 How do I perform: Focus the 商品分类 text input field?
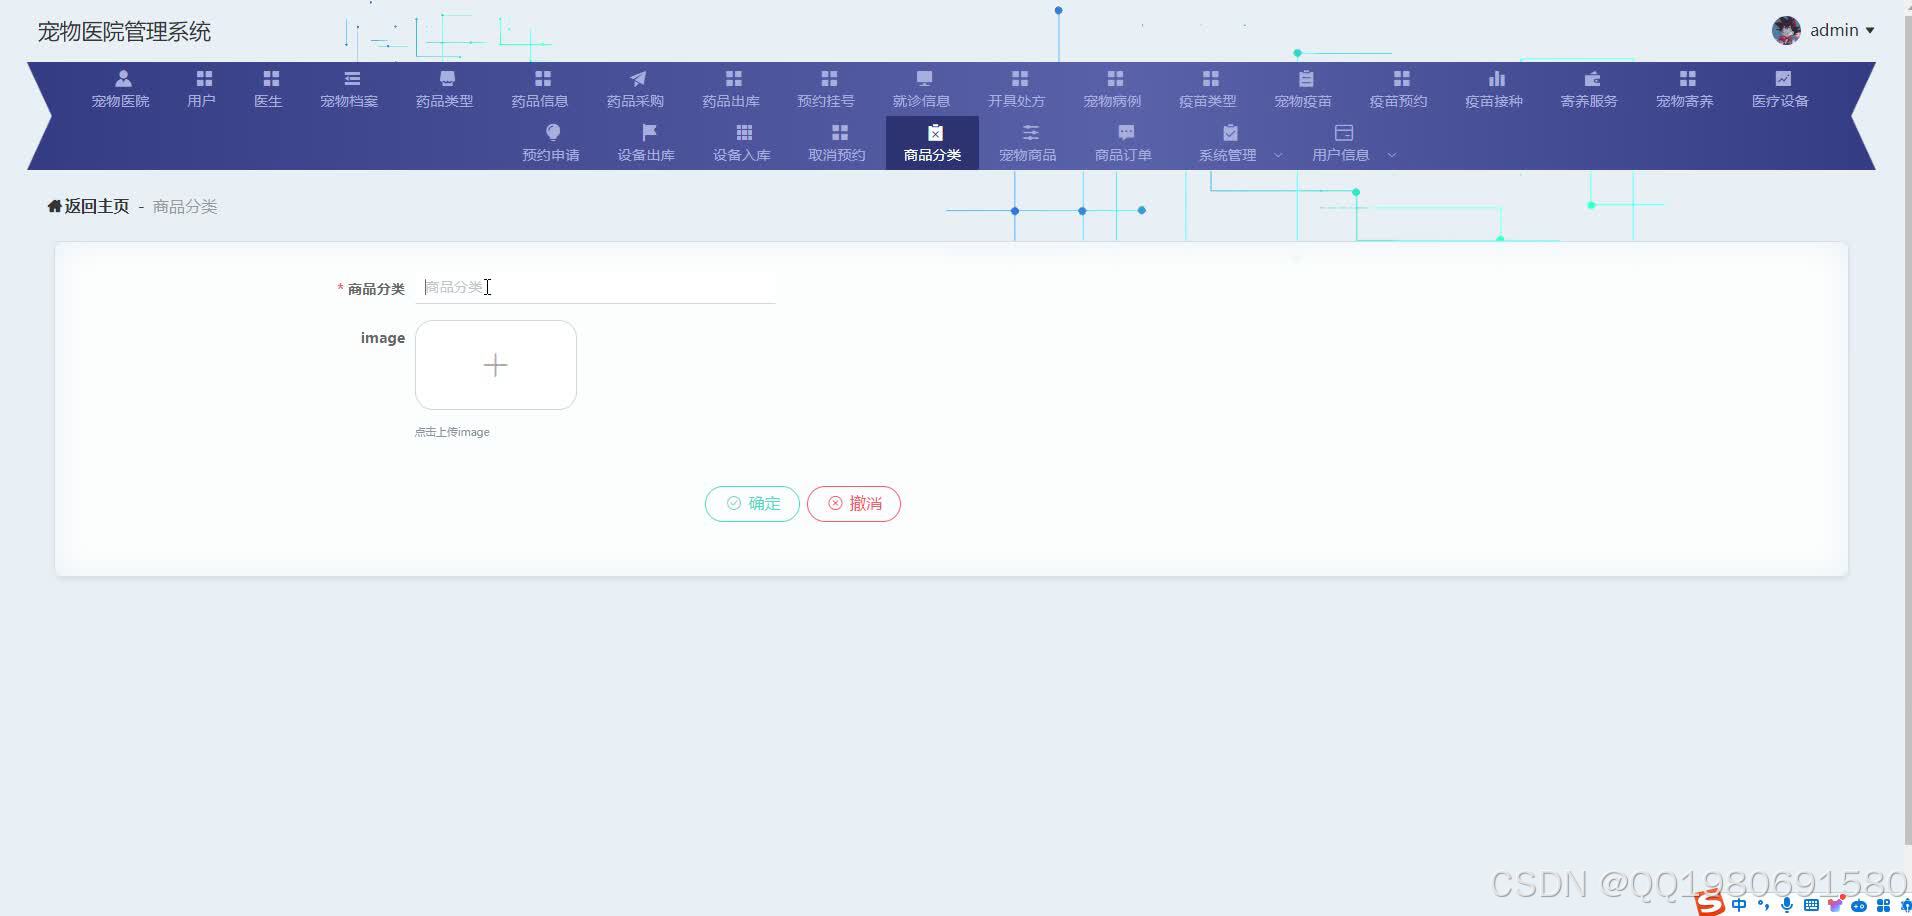click(x=595, y=287)
